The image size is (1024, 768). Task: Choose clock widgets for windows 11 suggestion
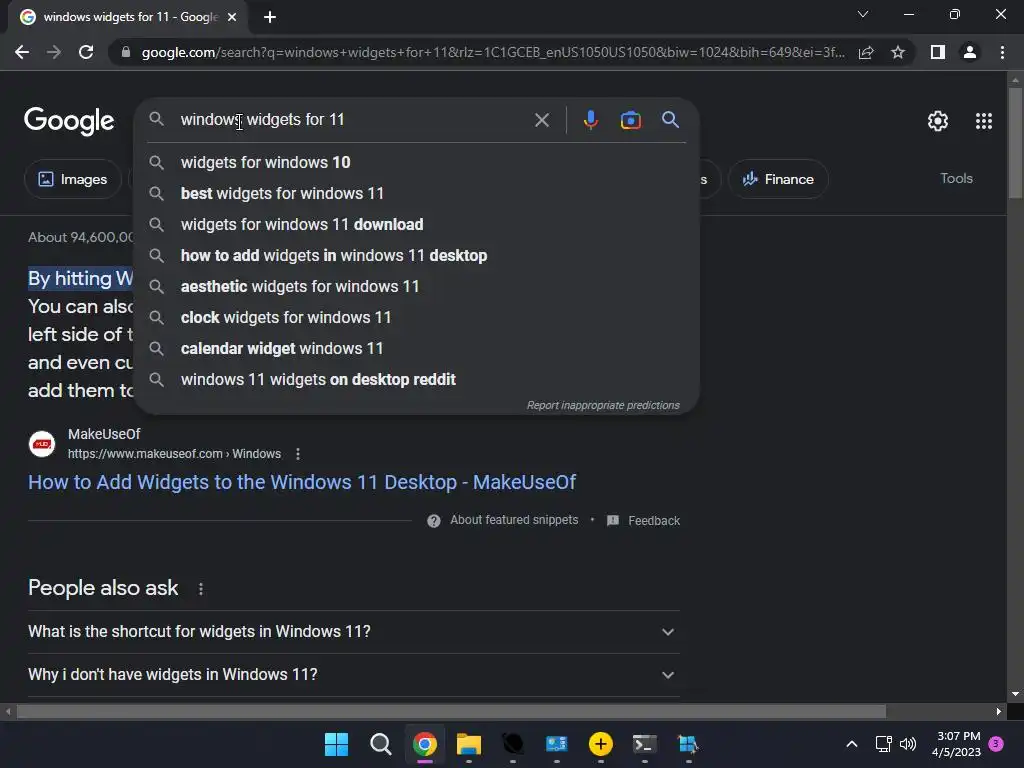[417, 317]
